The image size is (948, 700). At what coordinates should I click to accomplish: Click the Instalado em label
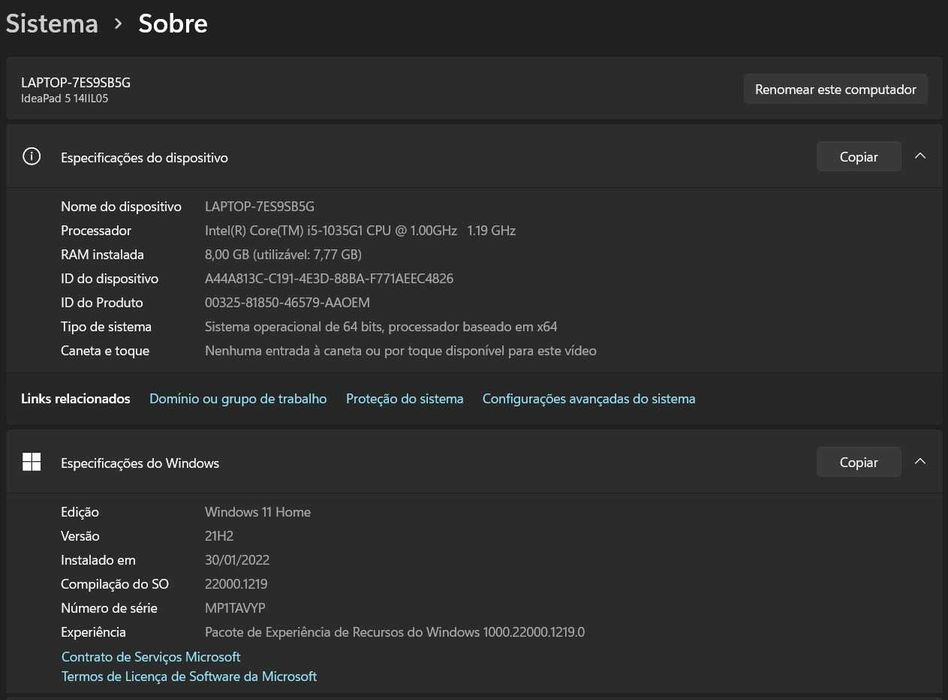[98, 560]
